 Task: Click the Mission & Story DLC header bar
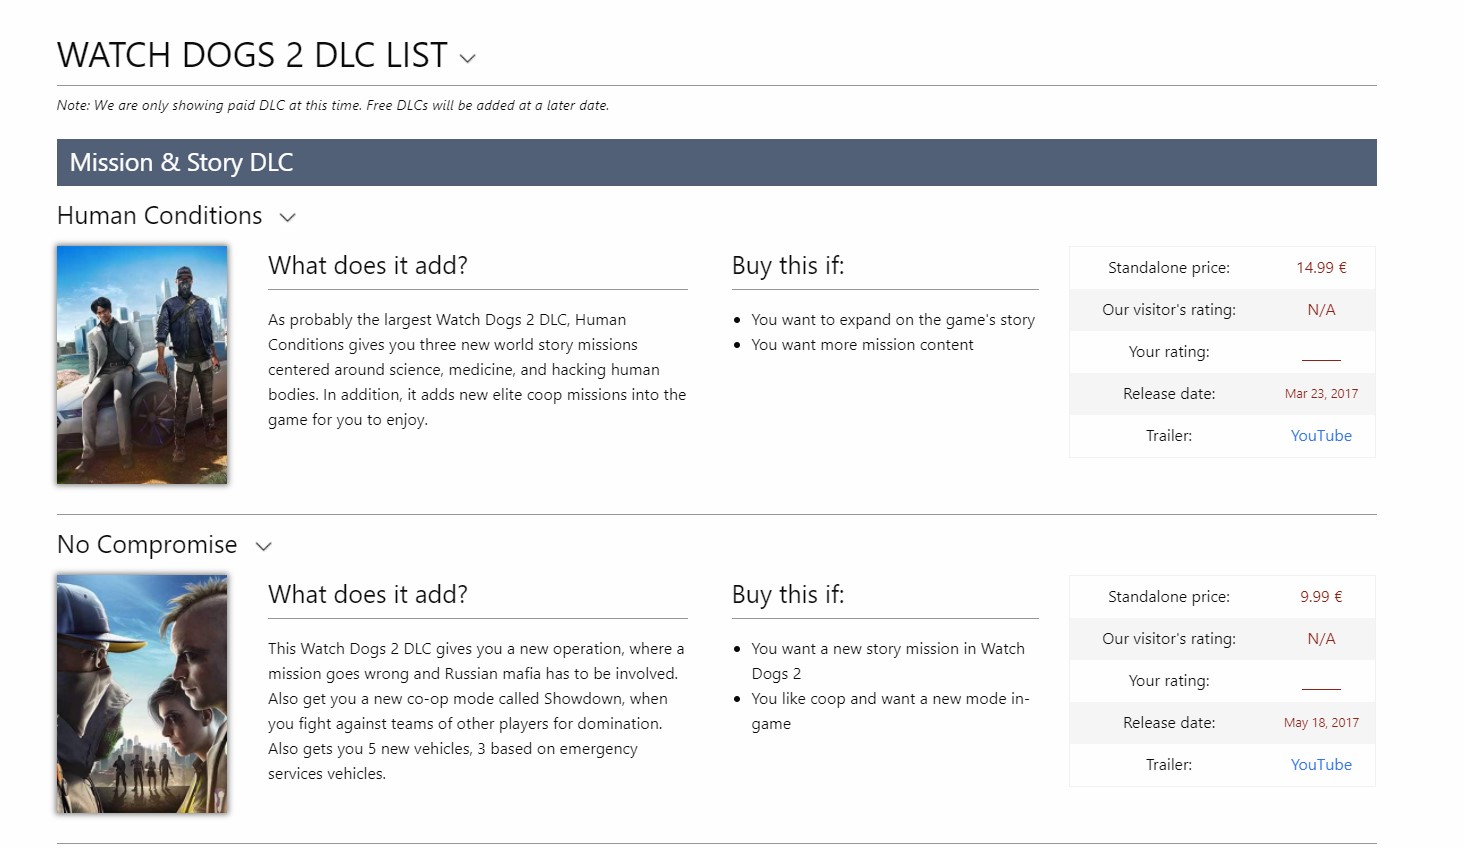click(x=717, y=162)
